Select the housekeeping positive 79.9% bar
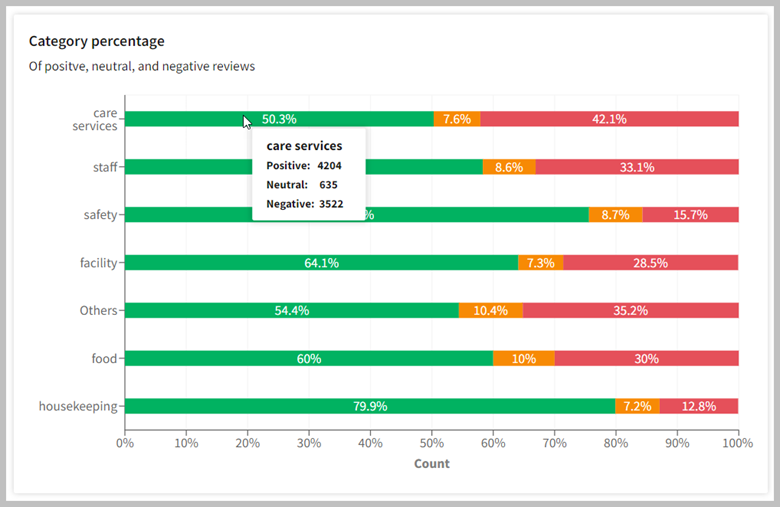The width and height of the screenshot is (780, 507). [370, 406]
